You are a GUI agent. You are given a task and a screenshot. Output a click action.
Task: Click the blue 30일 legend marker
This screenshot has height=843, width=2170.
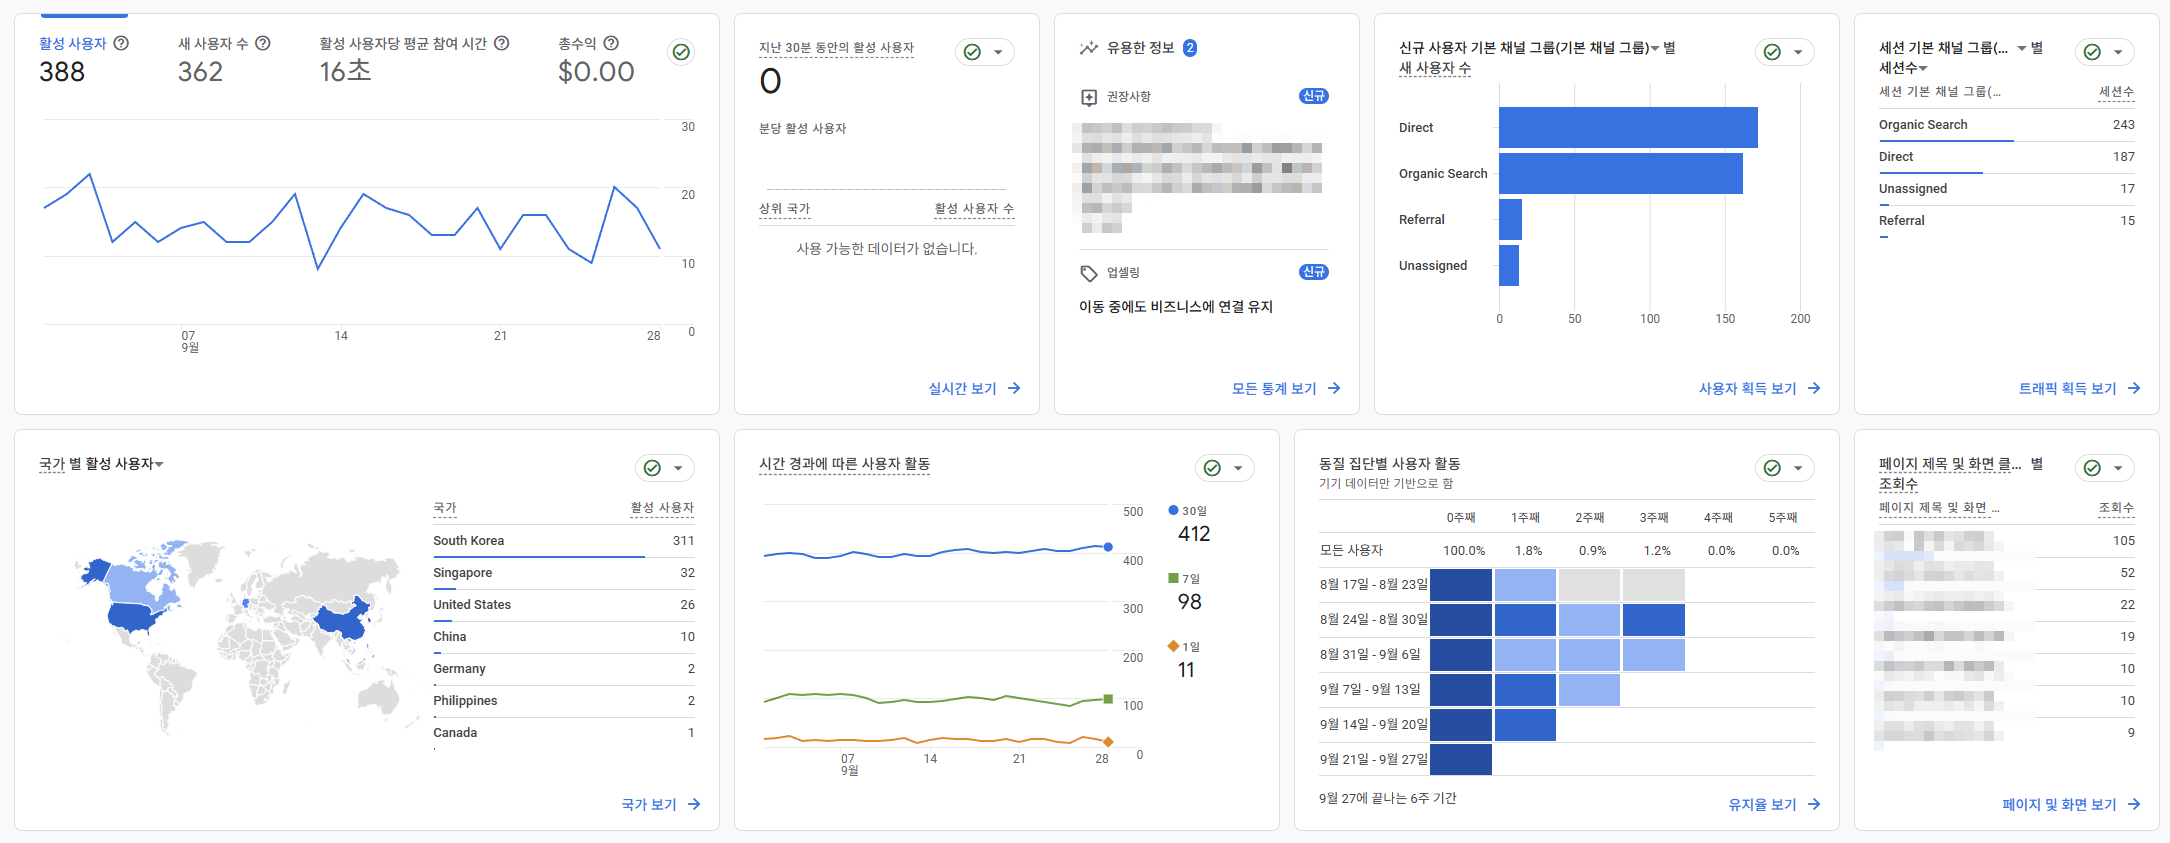(1173, 510)
